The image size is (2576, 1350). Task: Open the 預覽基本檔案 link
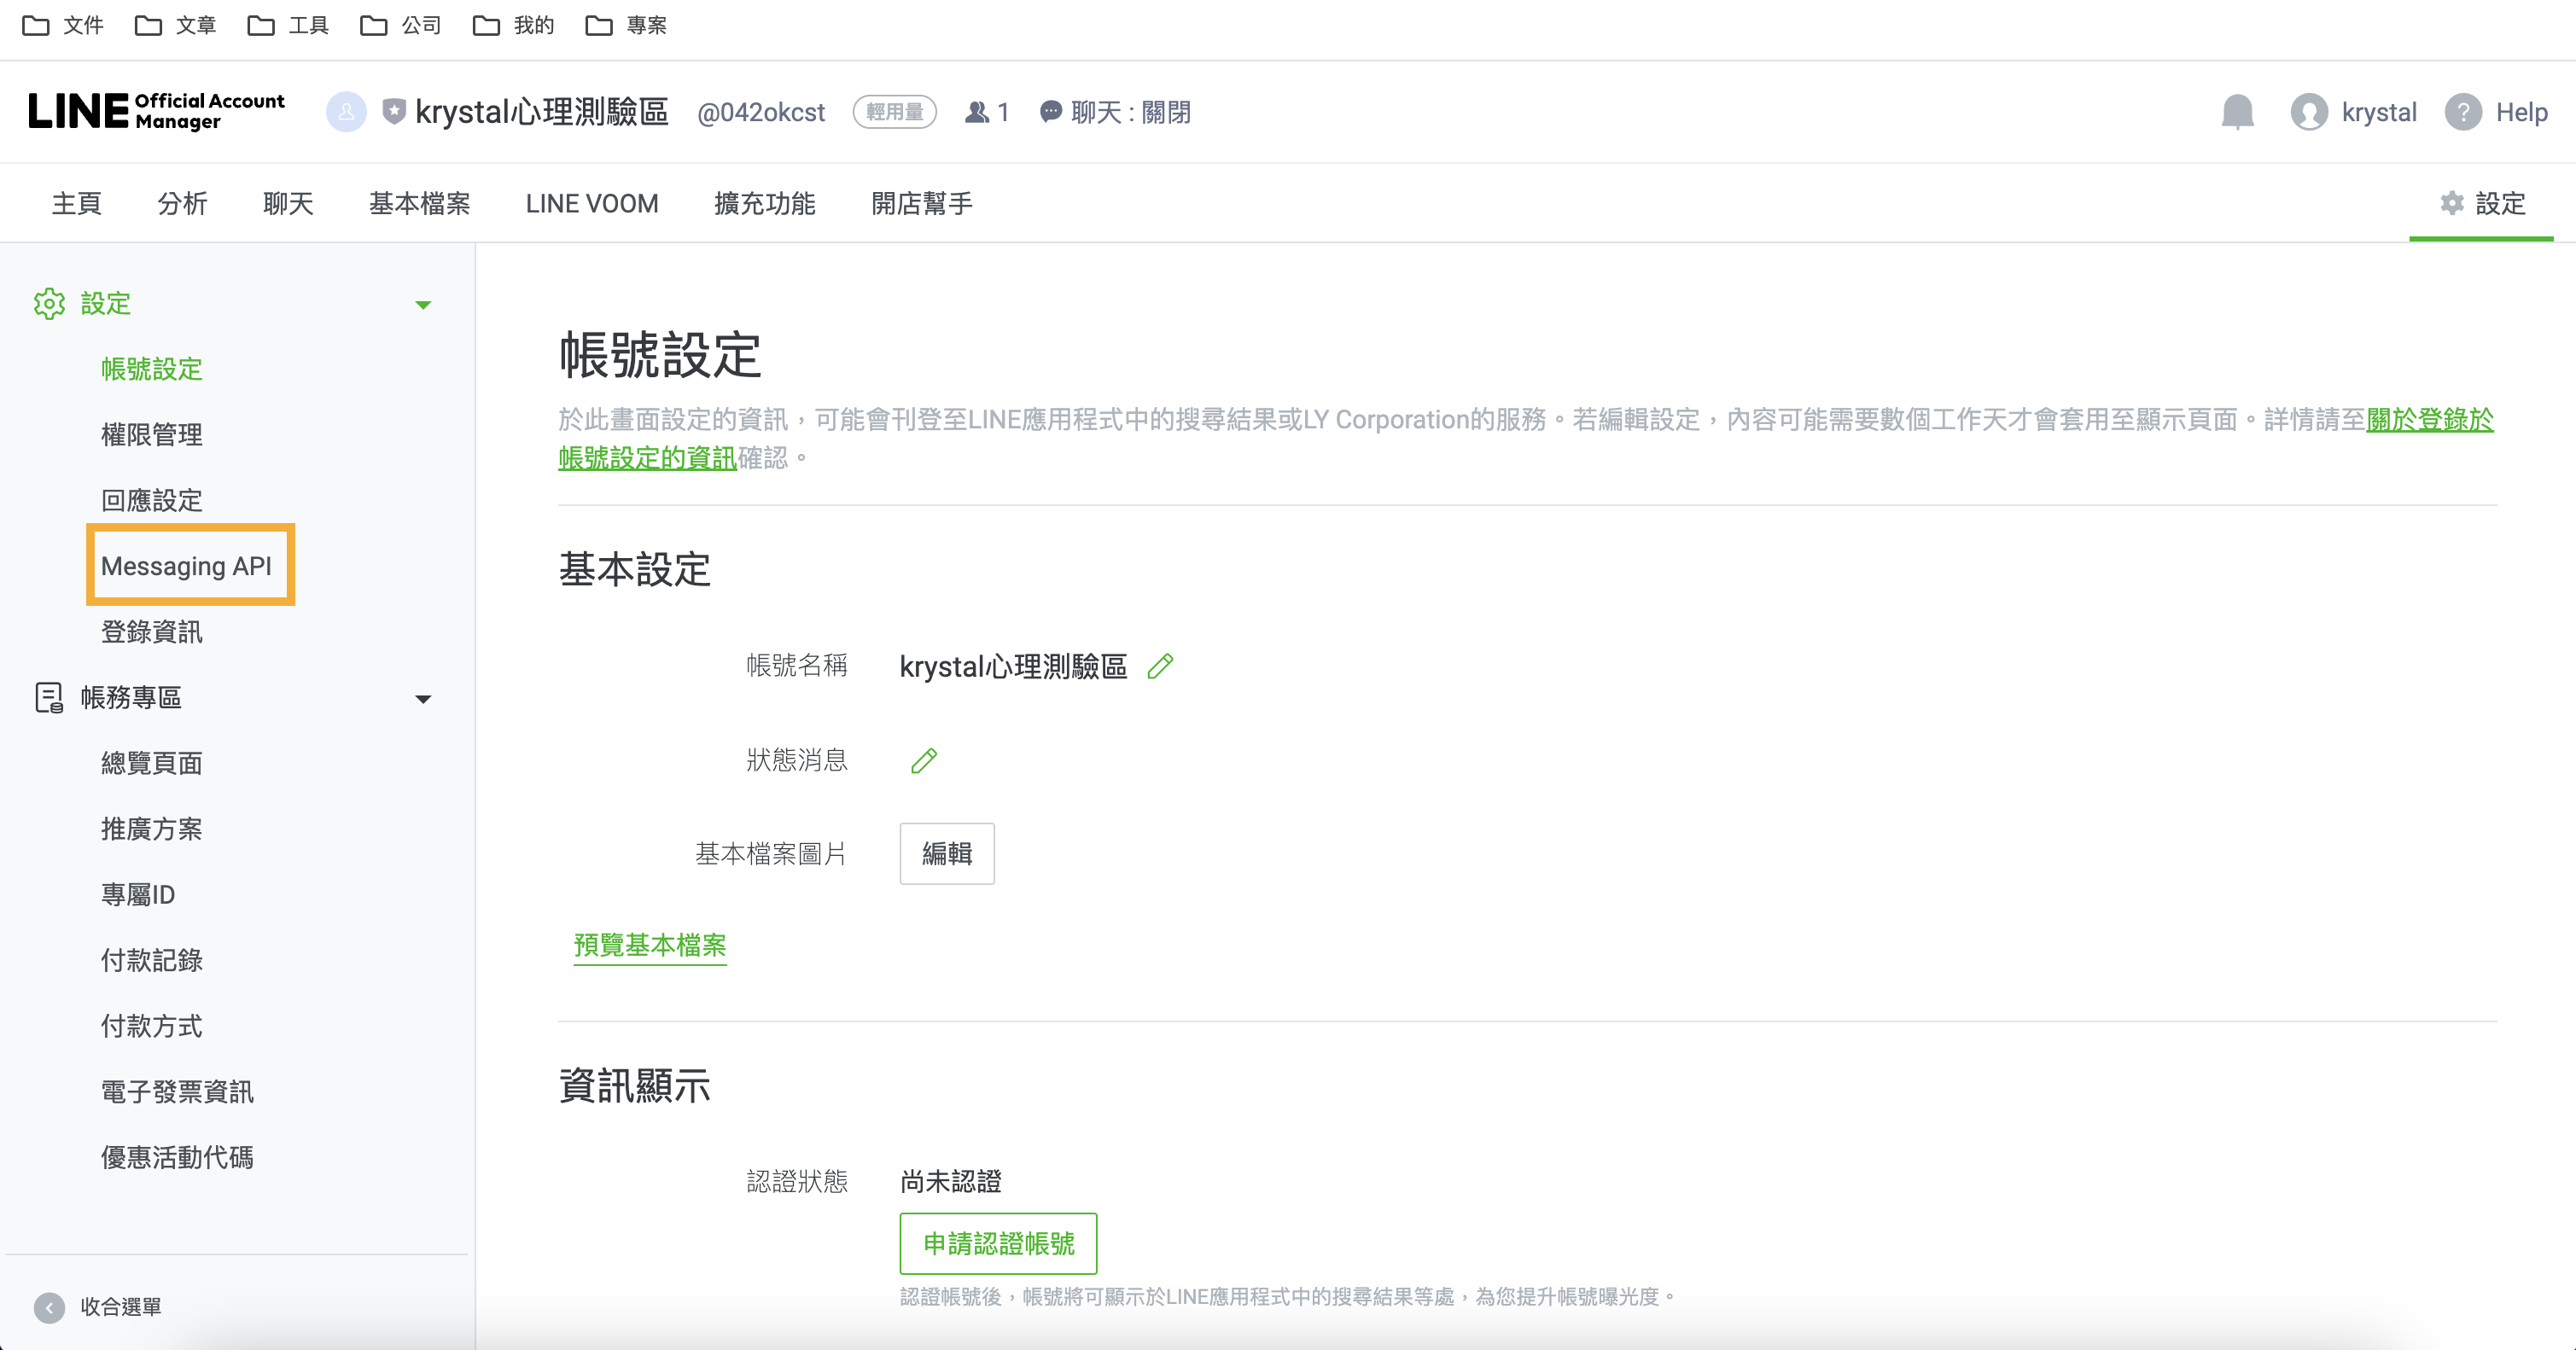coord(650,945)
